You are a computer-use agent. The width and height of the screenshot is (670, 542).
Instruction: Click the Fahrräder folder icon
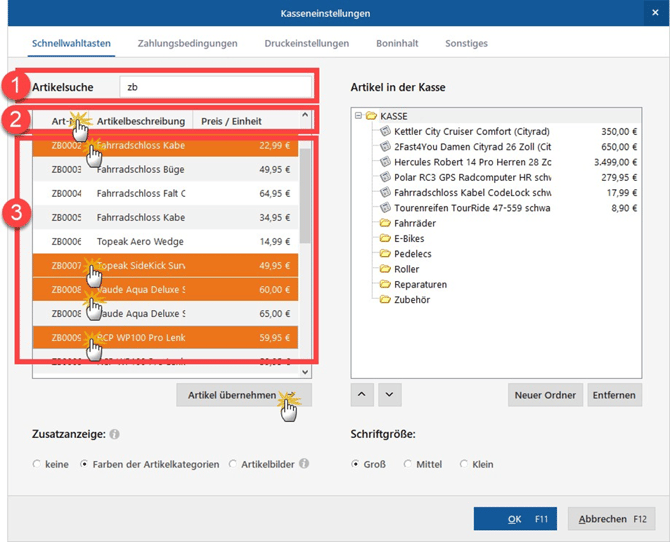click(x=385, y=224)
